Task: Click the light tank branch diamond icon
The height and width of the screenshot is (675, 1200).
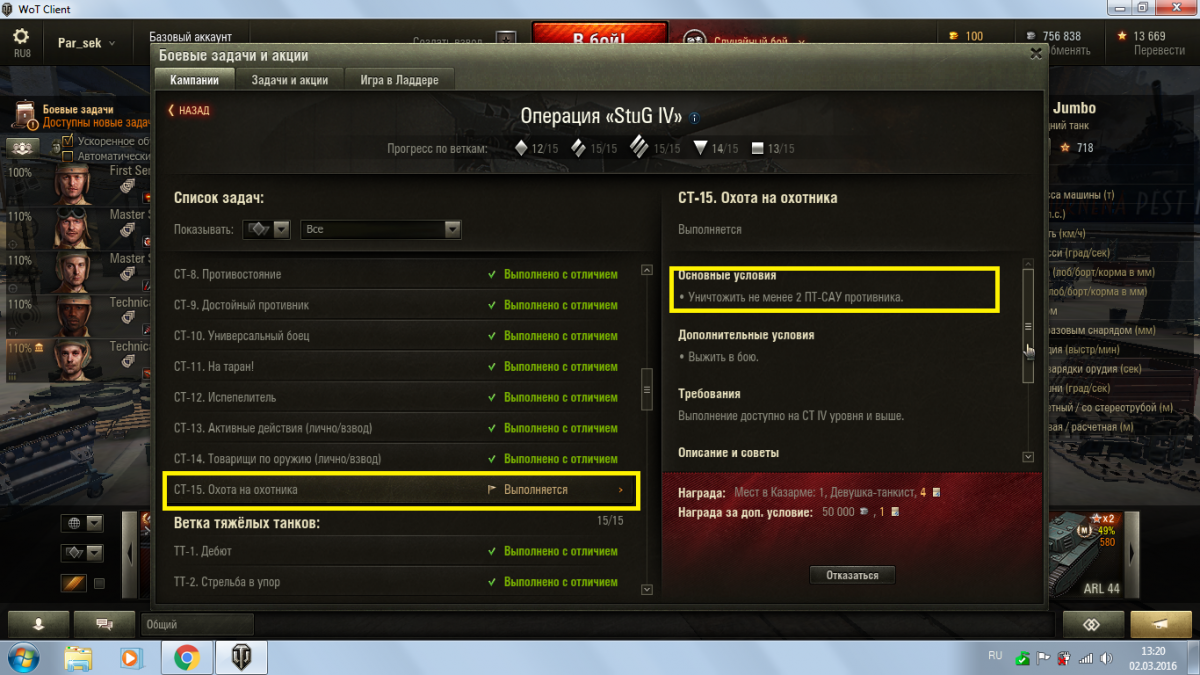Action: (521, 148)
